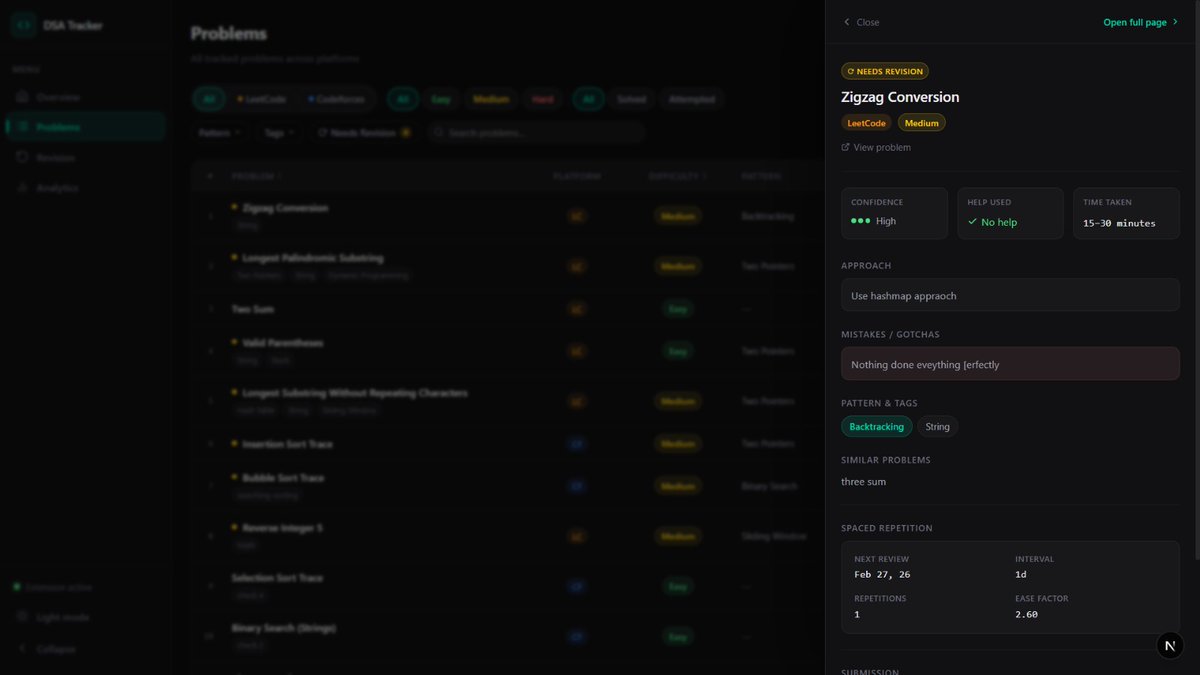Sort by the Problem column header
Image resolution: width=1200 pixels, height=675 pixels.
pyautogui.click(x=256, y=176)
